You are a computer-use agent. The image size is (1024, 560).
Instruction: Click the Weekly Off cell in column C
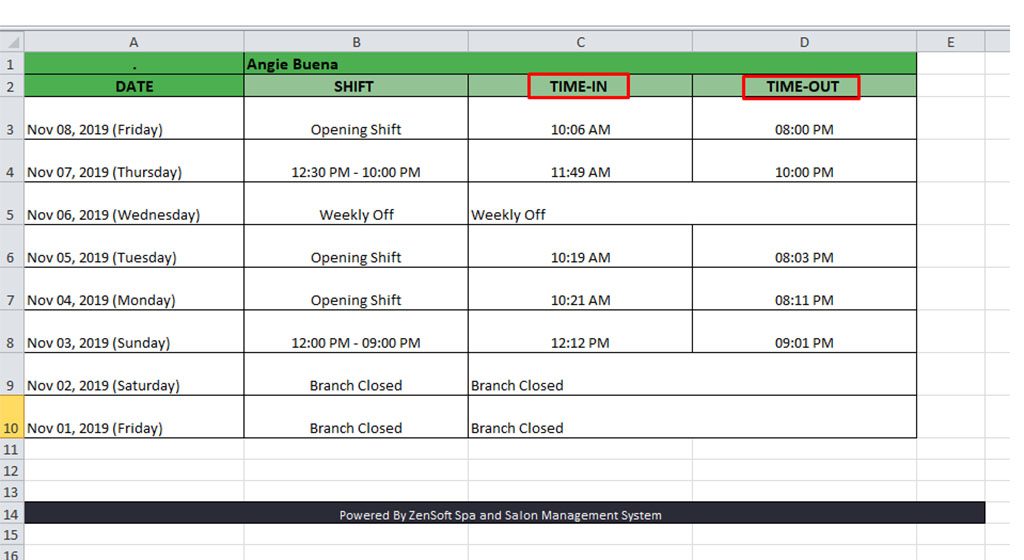[692, 204]
